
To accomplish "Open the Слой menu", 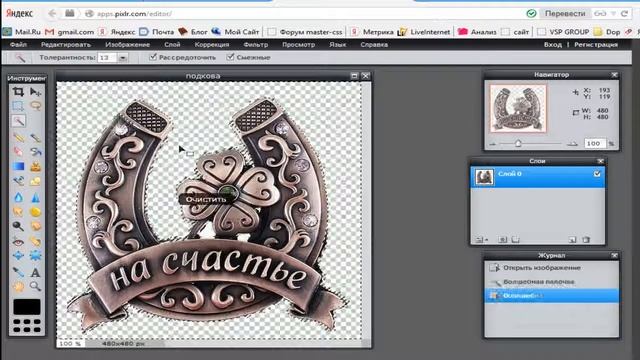I will coord(172,44).
